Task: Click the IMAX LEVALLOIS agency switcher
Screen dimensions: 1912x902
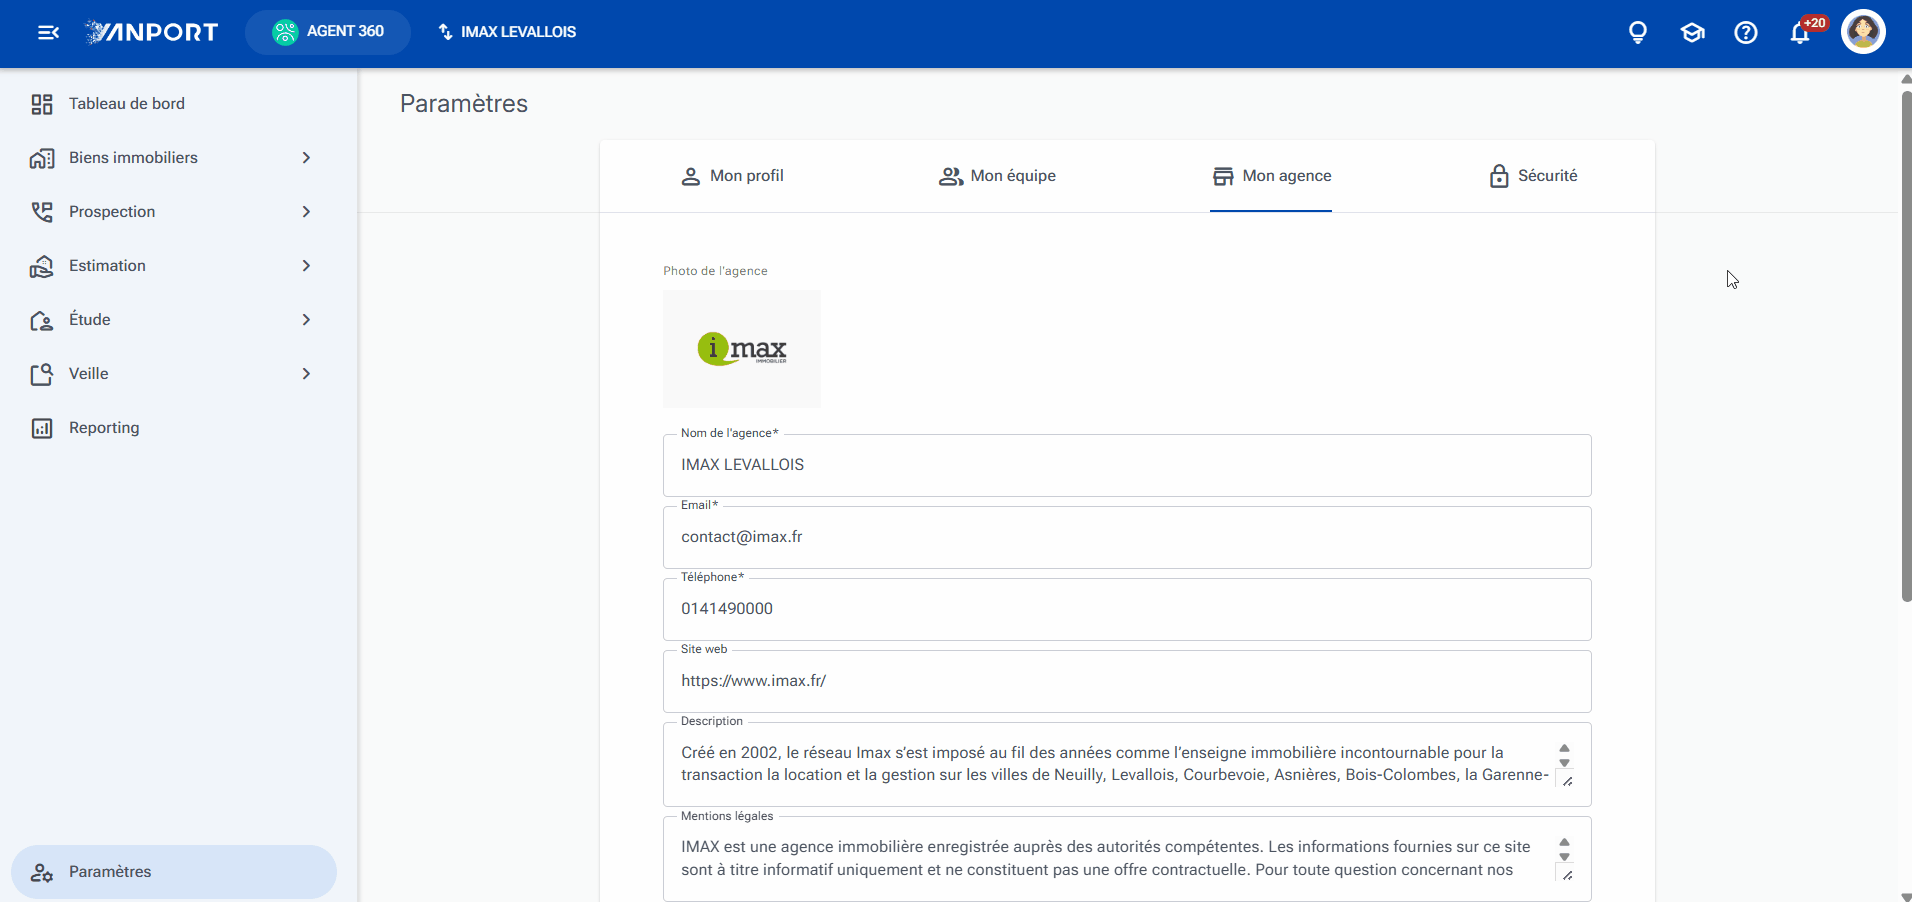Action: [x=507, y=32]
